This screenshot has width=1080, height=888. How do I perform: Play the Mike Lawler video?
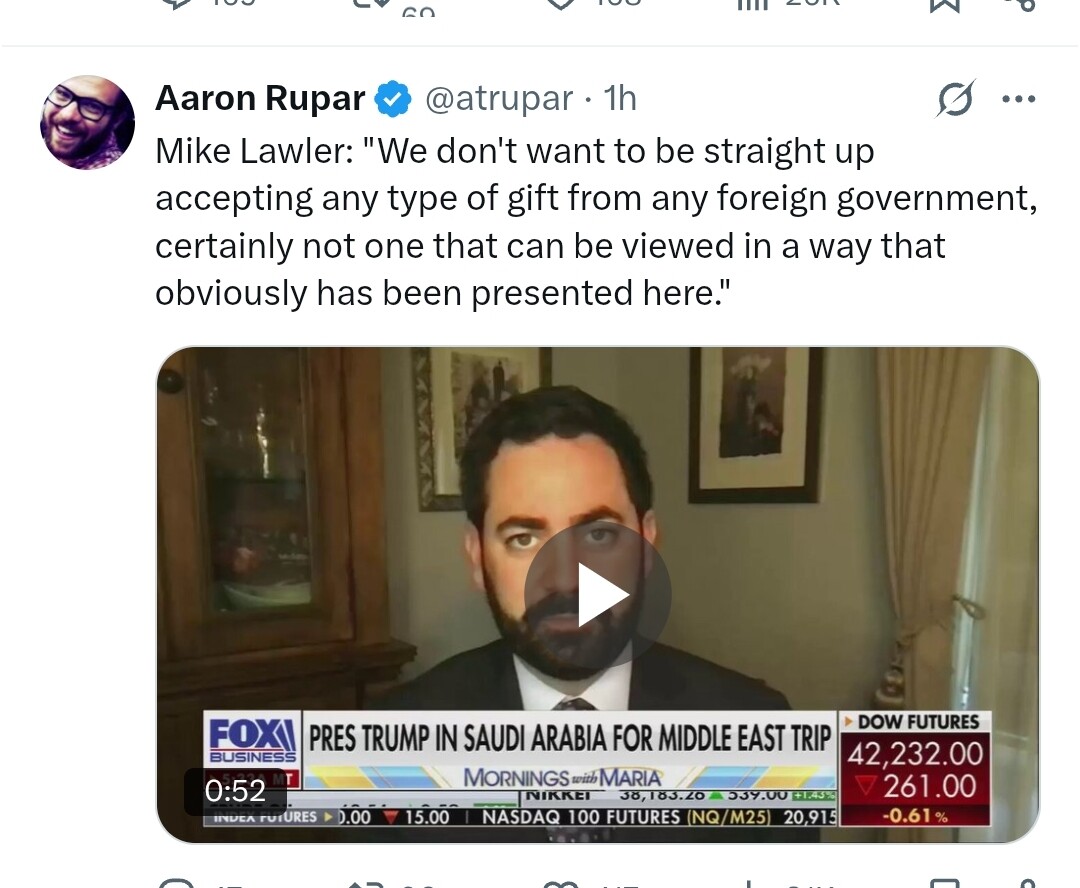pyautogui.click(x=598, y=595)
